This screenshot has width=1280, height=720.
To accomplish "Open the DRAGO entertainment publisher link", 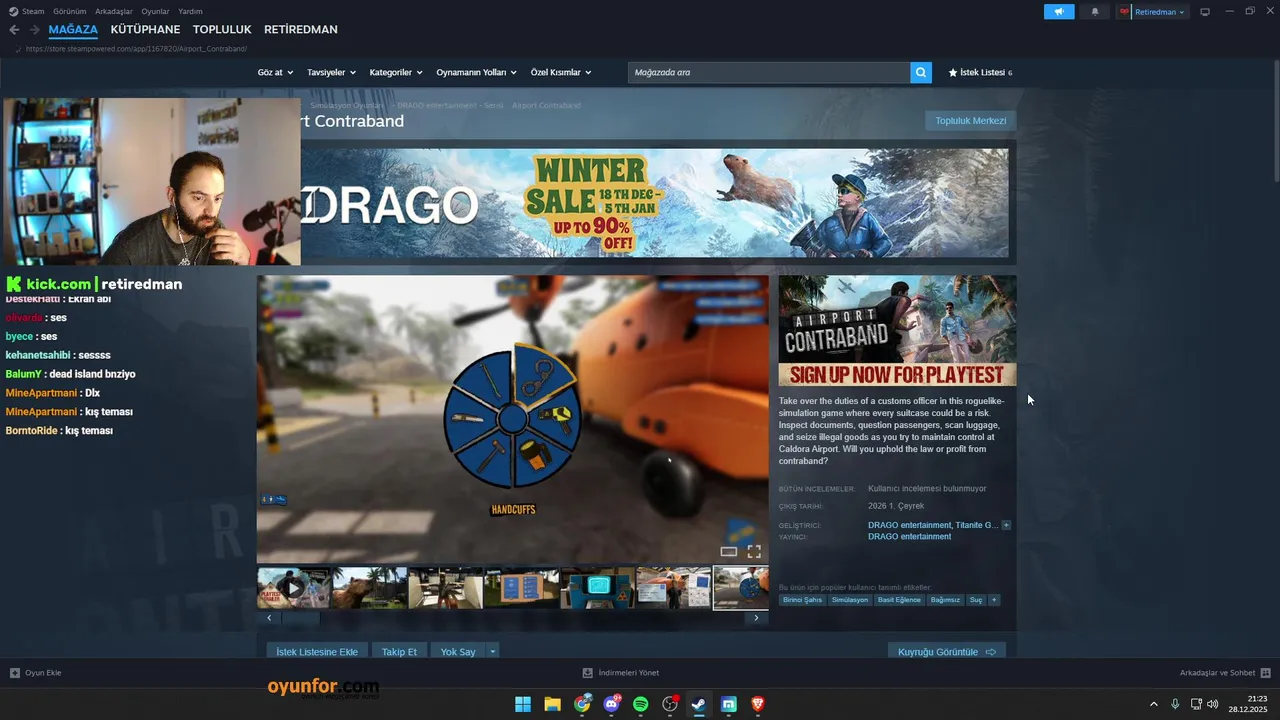I will (x=909, y=537).
